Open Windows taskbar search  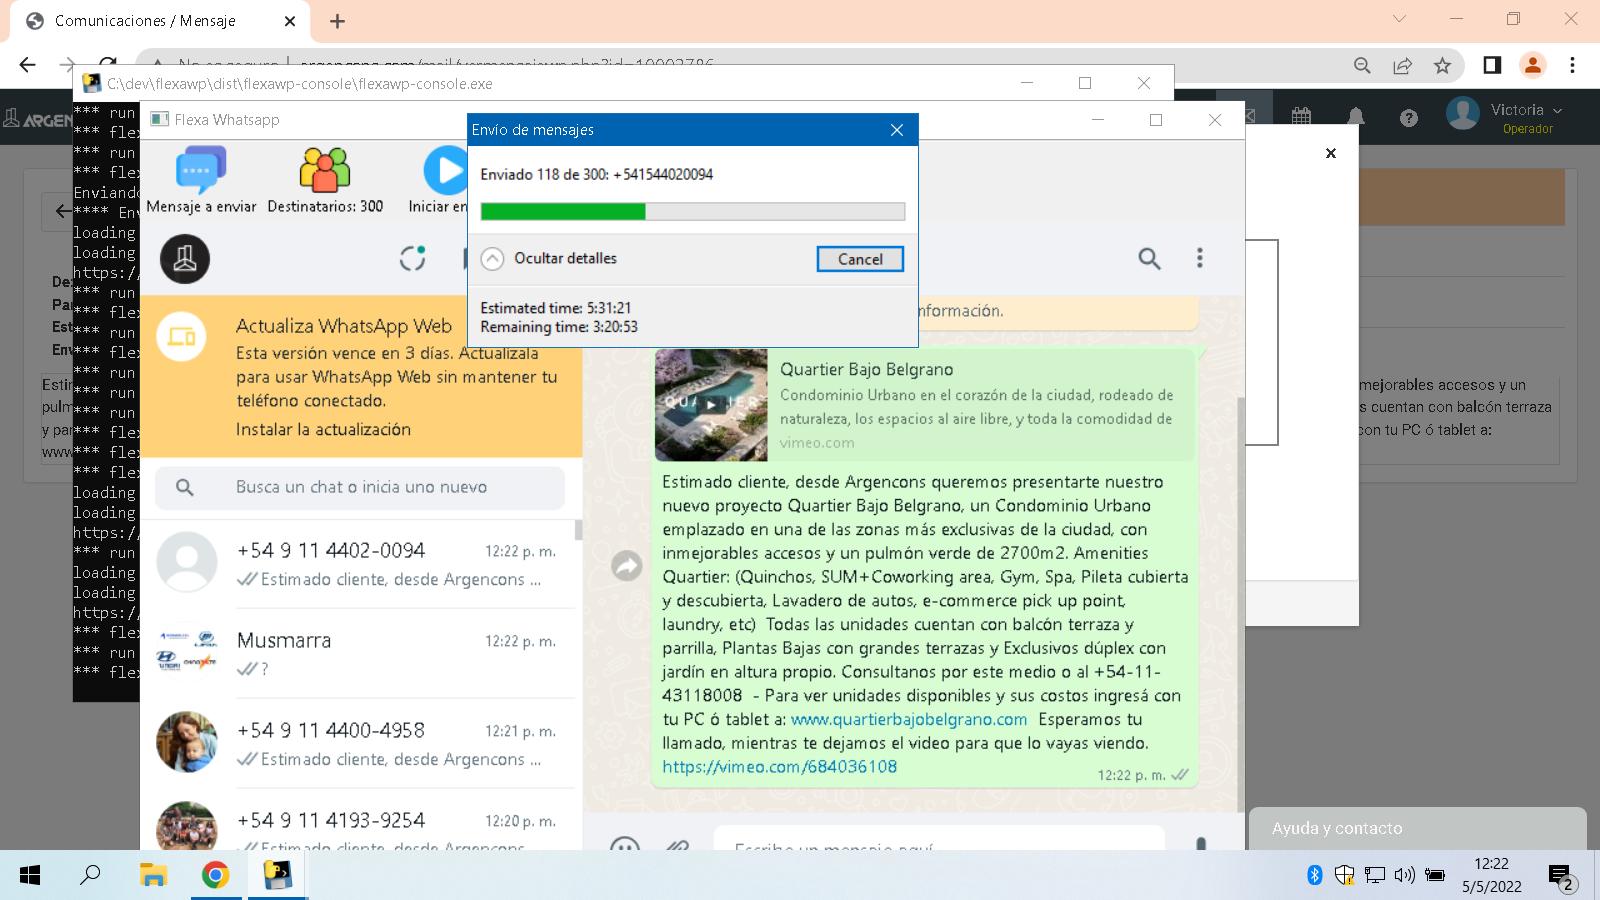[91, 876]
